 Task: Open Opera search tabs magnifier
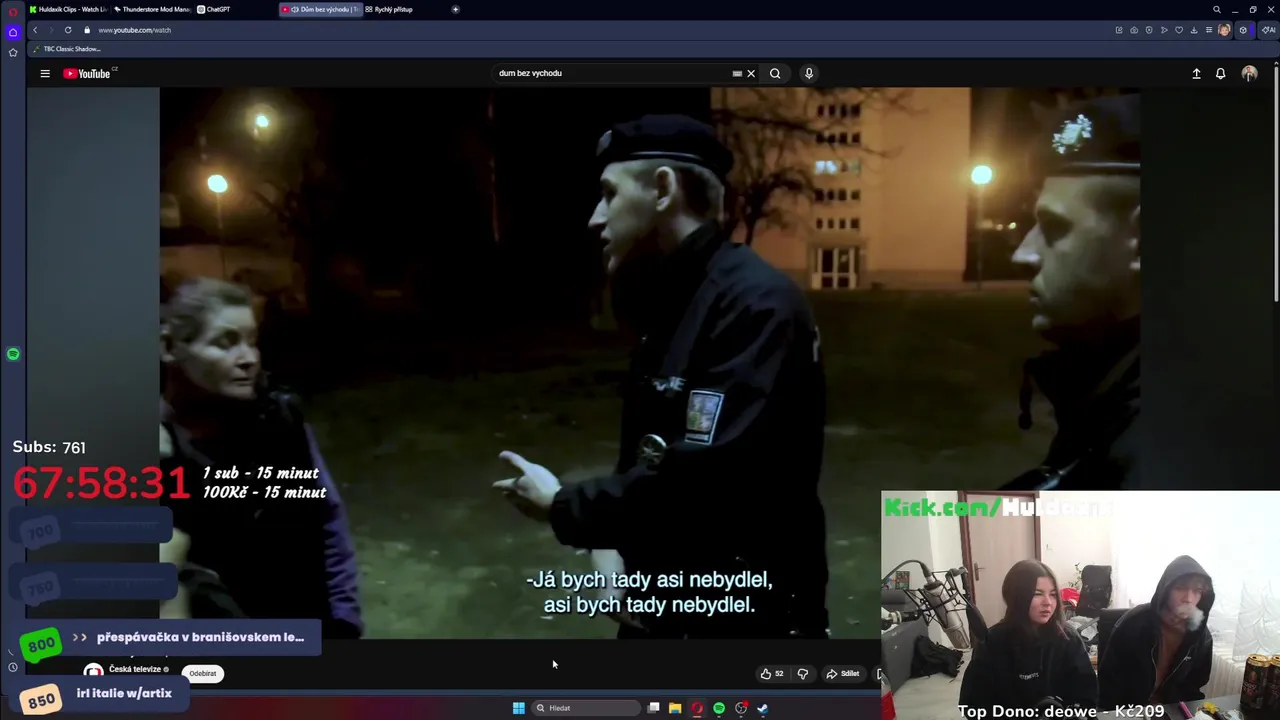pyautogui.click(x=1217, y=9)
